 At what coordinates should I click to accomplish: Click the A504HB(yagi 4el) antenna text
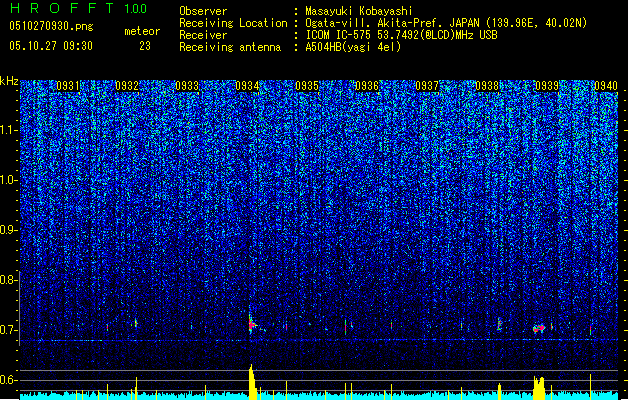[x=353, y=47]
